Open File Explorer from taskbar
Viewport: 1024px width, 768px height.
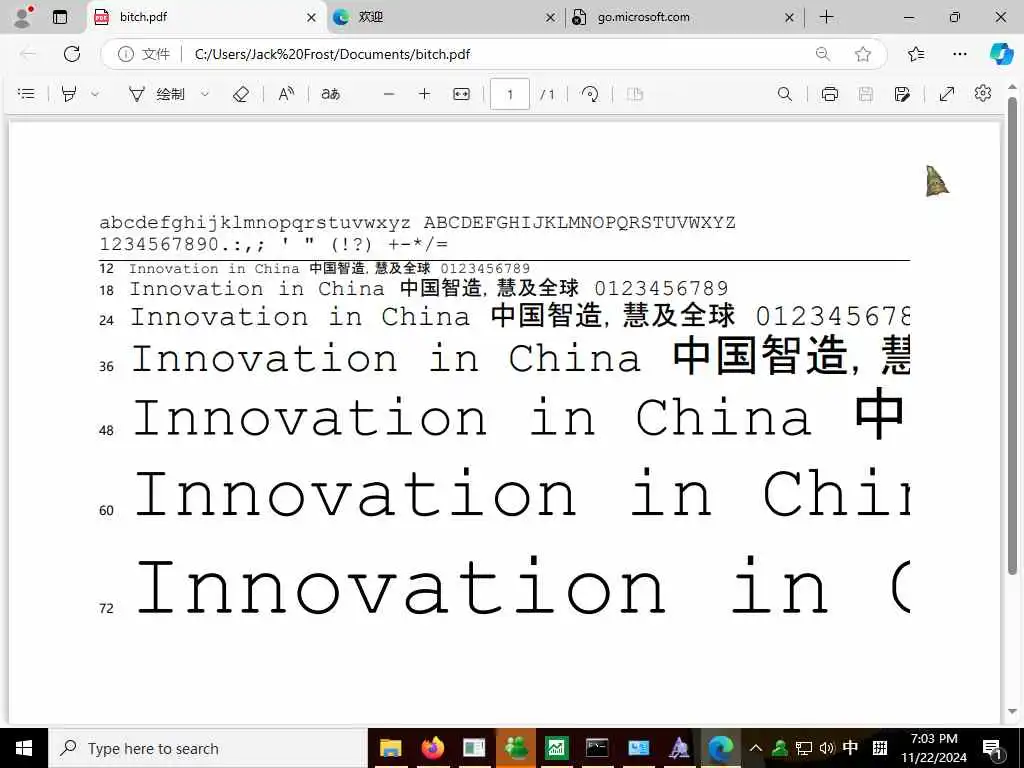[x=391, y=748]
